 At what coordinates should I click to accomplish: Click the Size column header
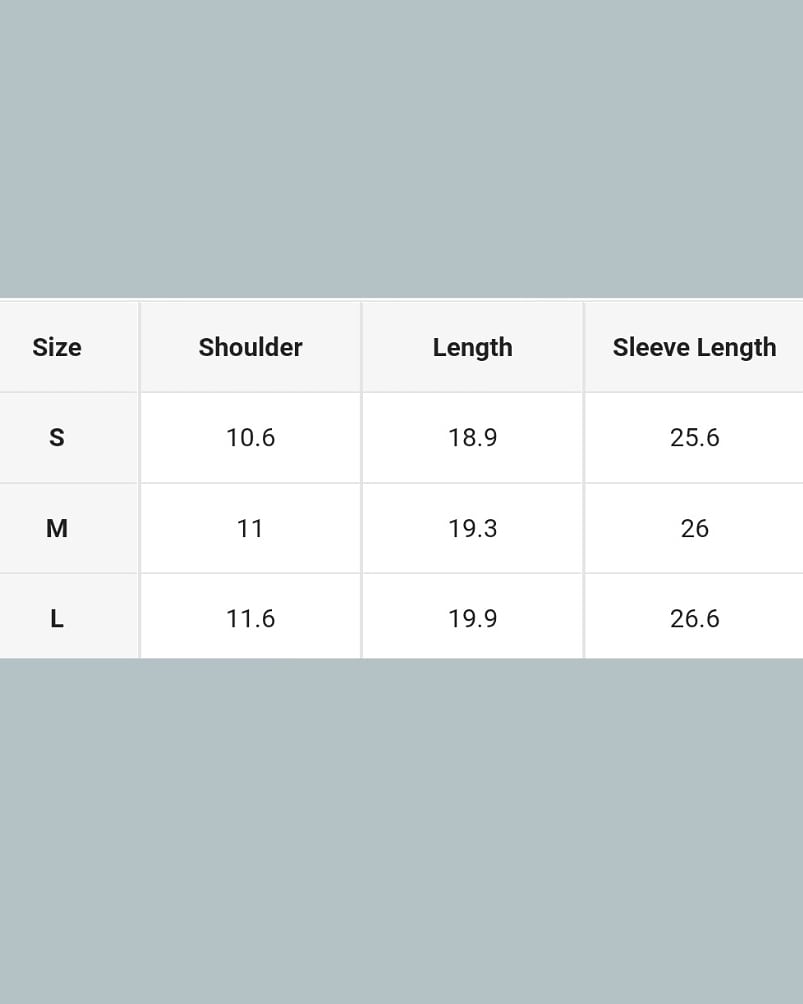click(x=57, y=347)
